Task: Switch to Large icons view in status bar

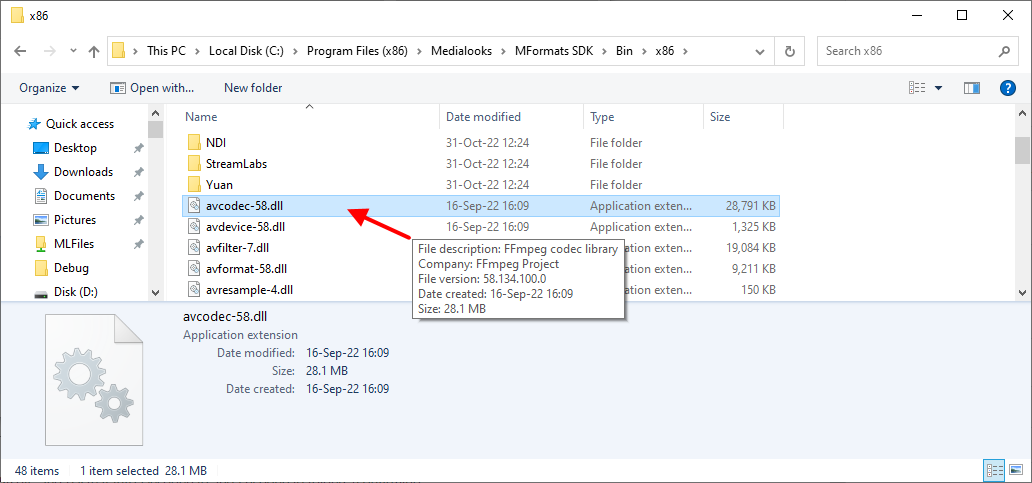Action: [1016, 470]
